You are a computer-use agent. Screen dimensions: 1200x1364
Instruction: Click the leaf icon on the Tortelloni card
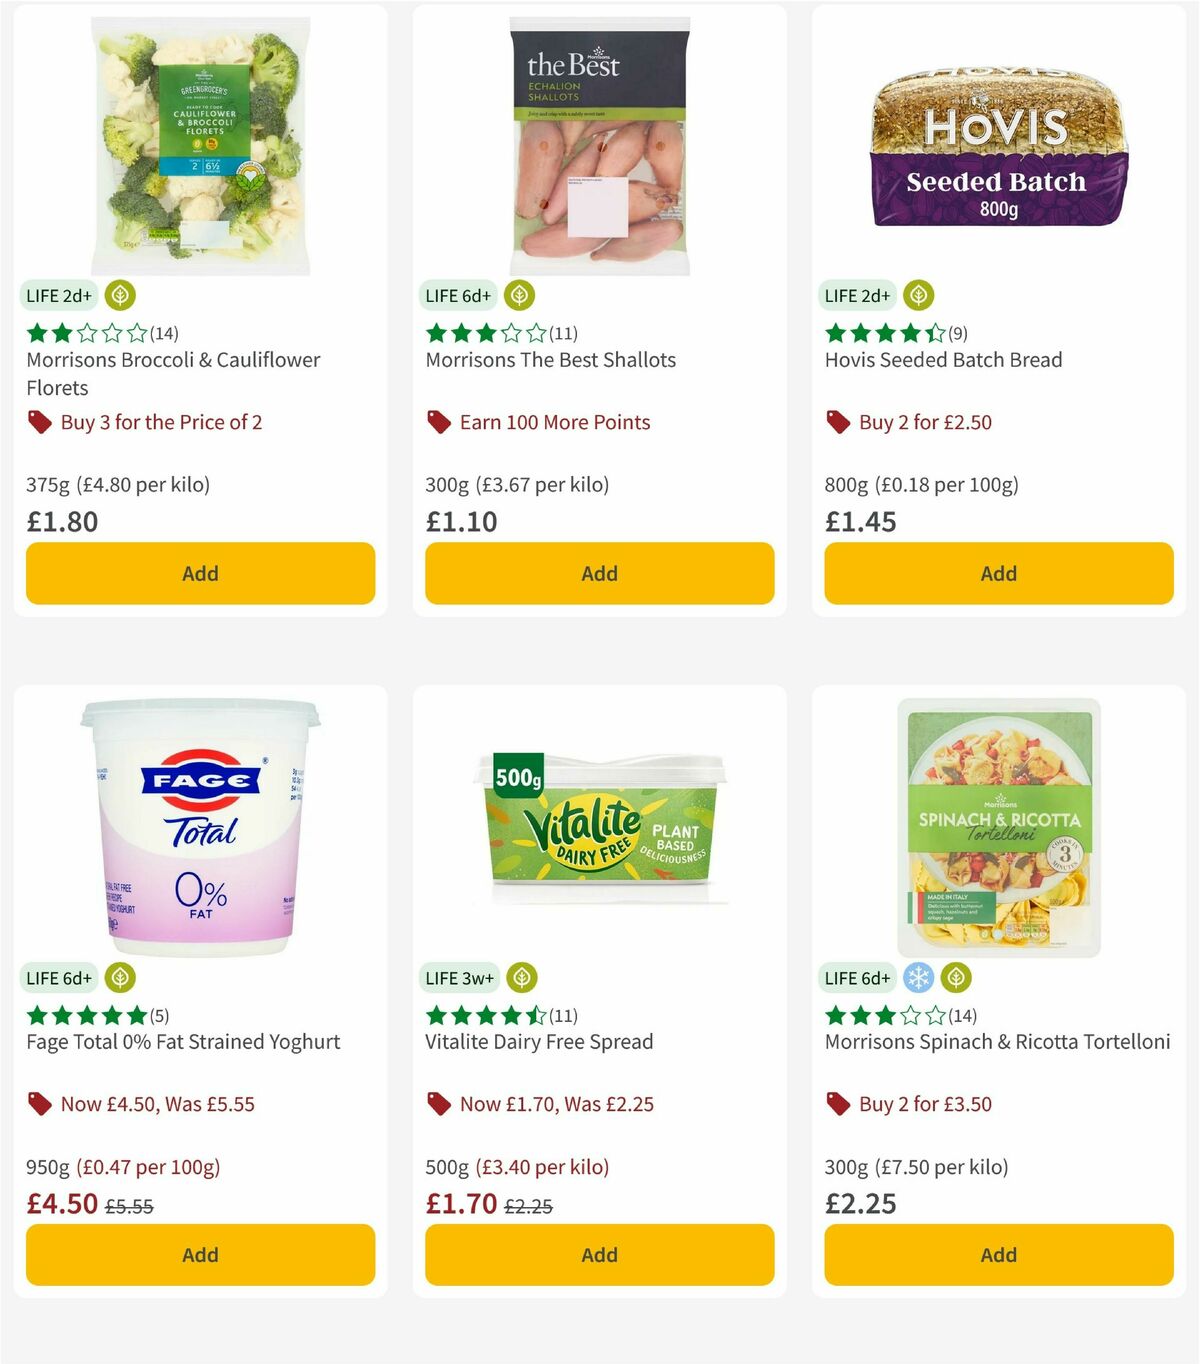coord(957,978)
